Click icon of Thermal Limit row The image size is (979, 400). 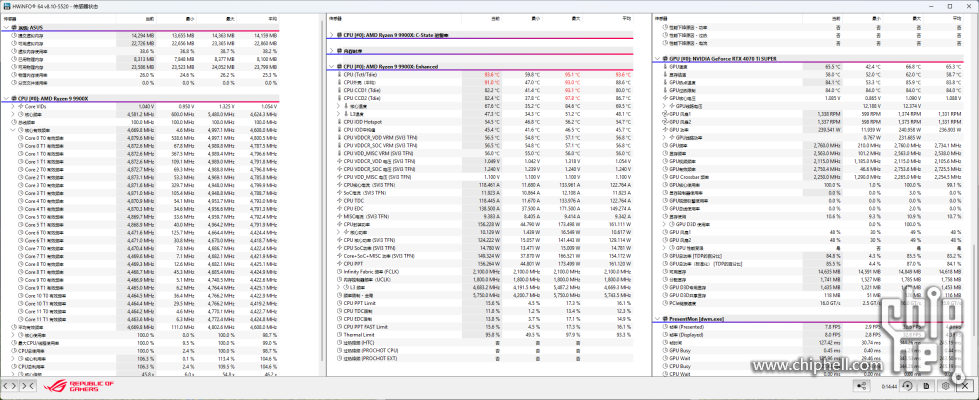click(339, 334)
